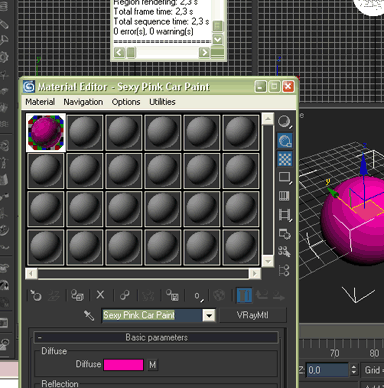Click the Put Material to Scene icon
384x388 pixels.
coord(54,295)
